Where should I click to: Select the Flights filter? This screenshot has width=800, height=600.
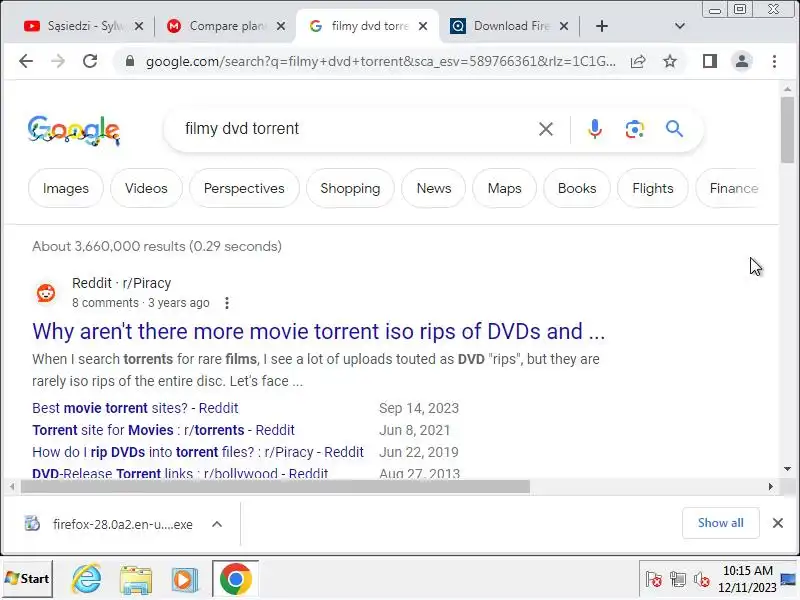[x=653, y=188]
